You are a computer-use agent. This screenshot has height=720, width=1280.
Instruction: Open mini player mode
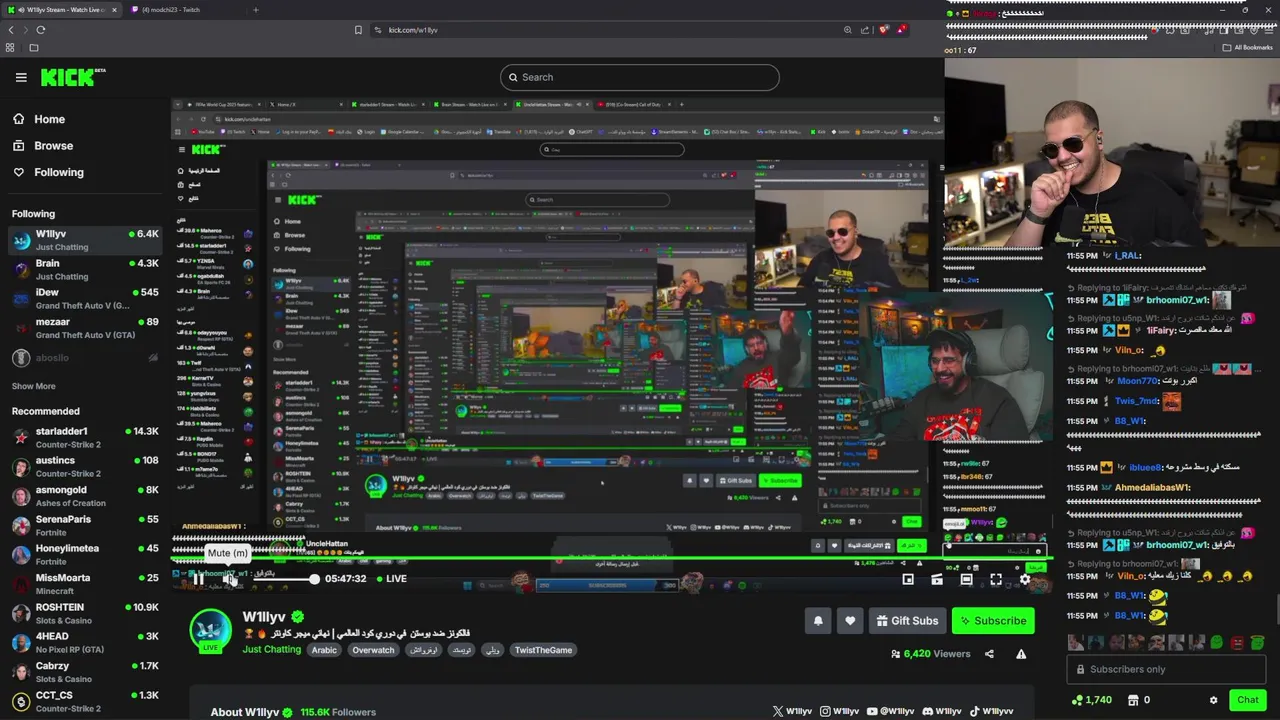click(x=908, y=579)
